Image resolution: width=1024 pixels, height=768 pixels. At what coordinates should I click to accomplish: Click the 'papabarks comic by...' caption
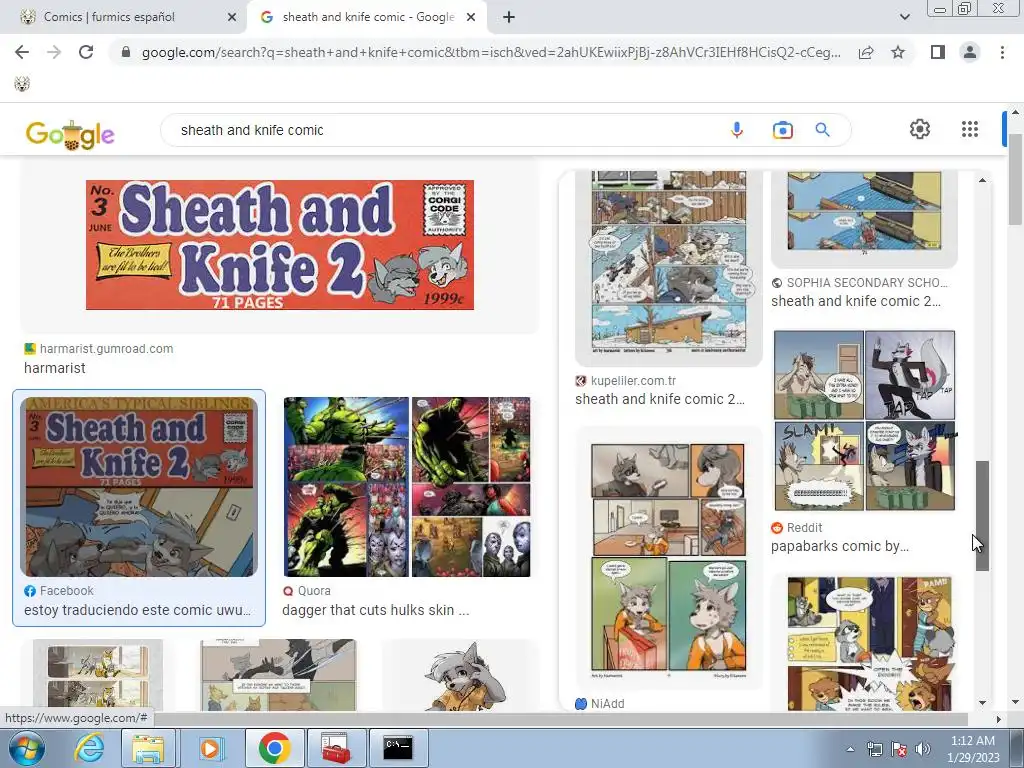[x=840, y=546]
